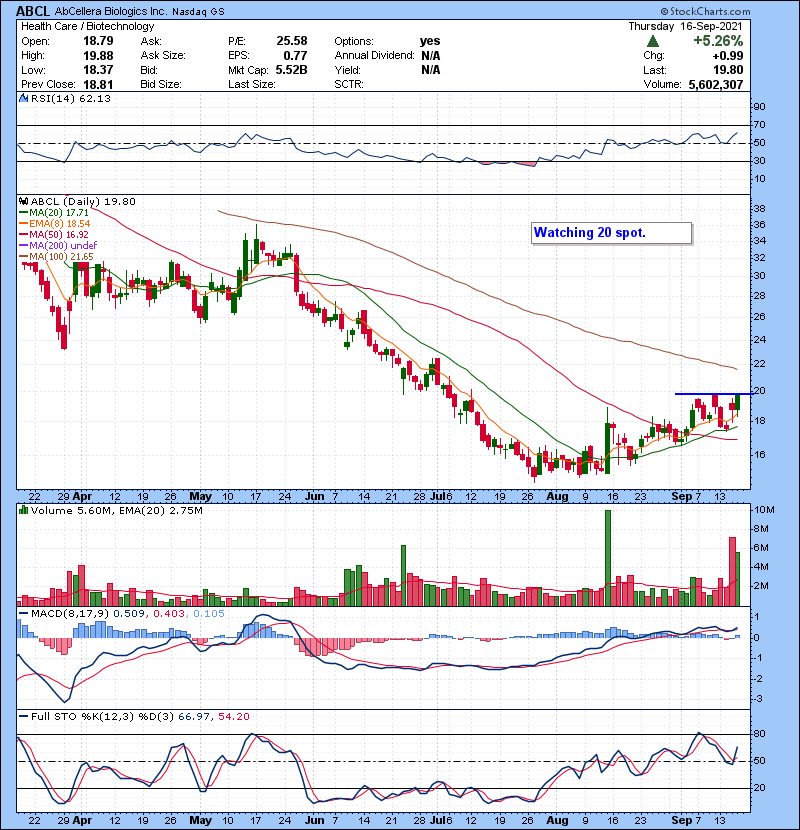This screenshot has width=800, height=830.
Task: Click the Aug month label on price axis
Action: click(557, 497)
